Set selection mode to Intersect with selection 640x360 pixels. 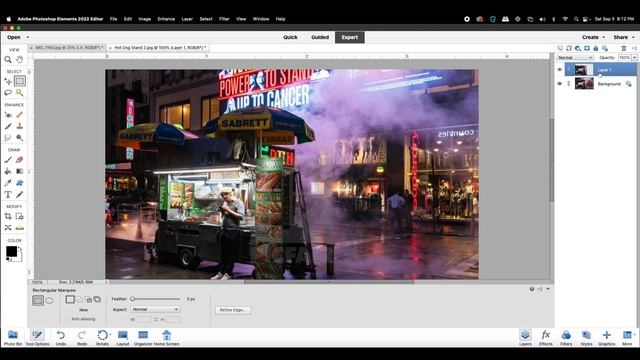pos(98,300)
